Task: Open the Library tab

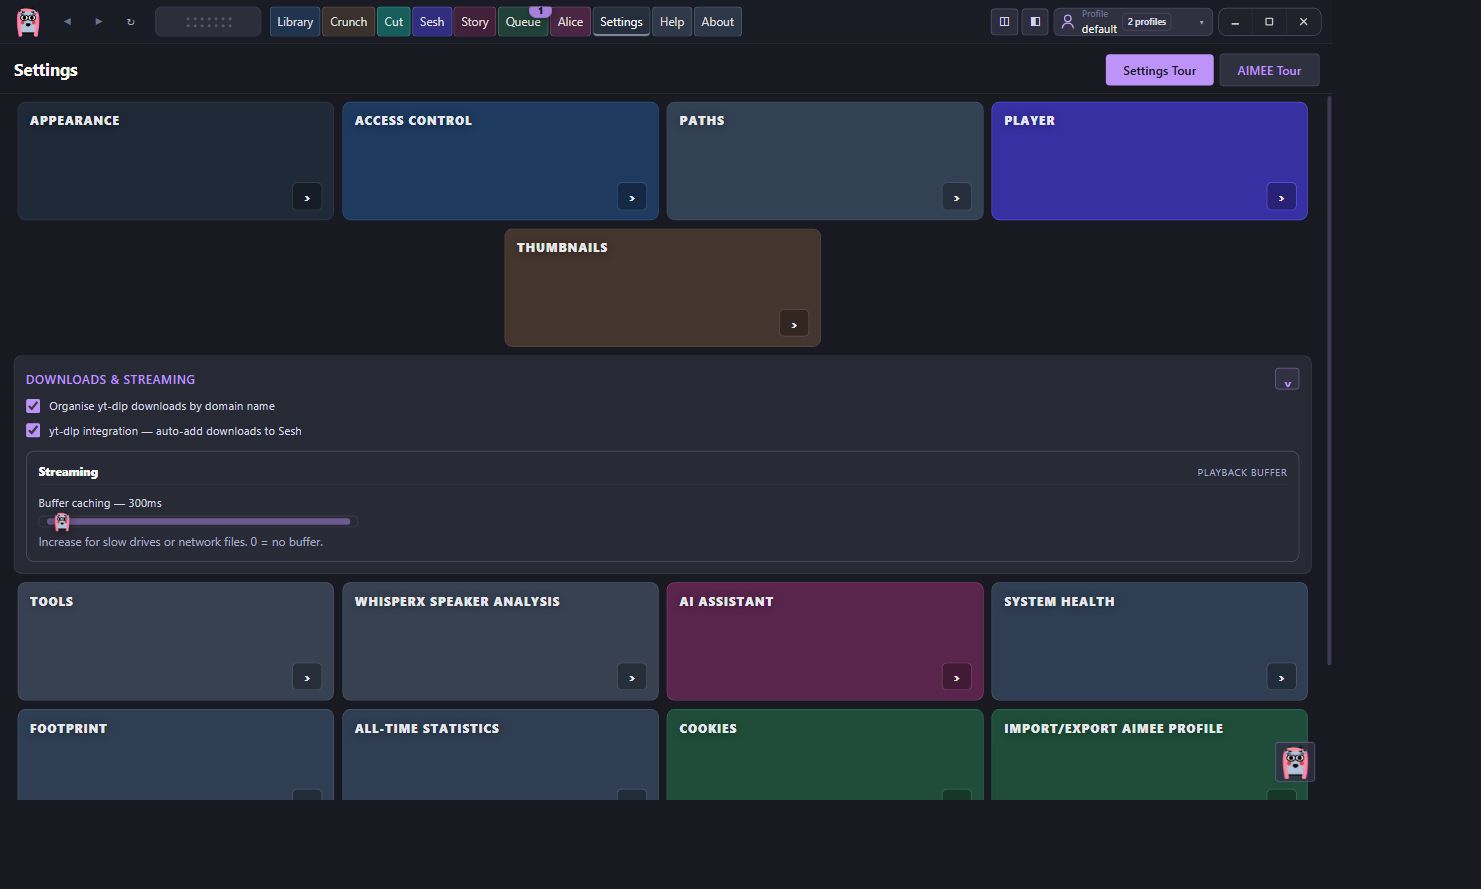Action: coord(295,21)
